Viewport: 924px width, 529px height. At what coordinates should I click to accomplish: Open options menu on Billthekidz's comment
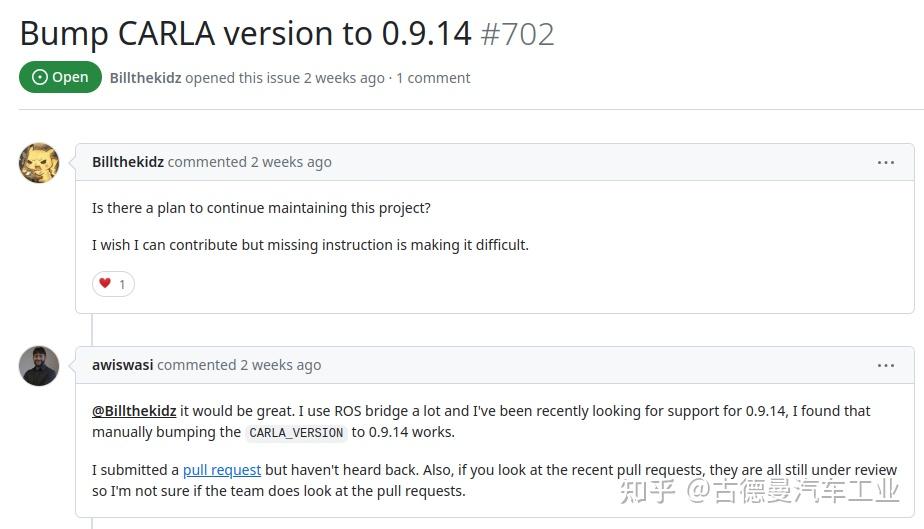(x=885, y=162)
